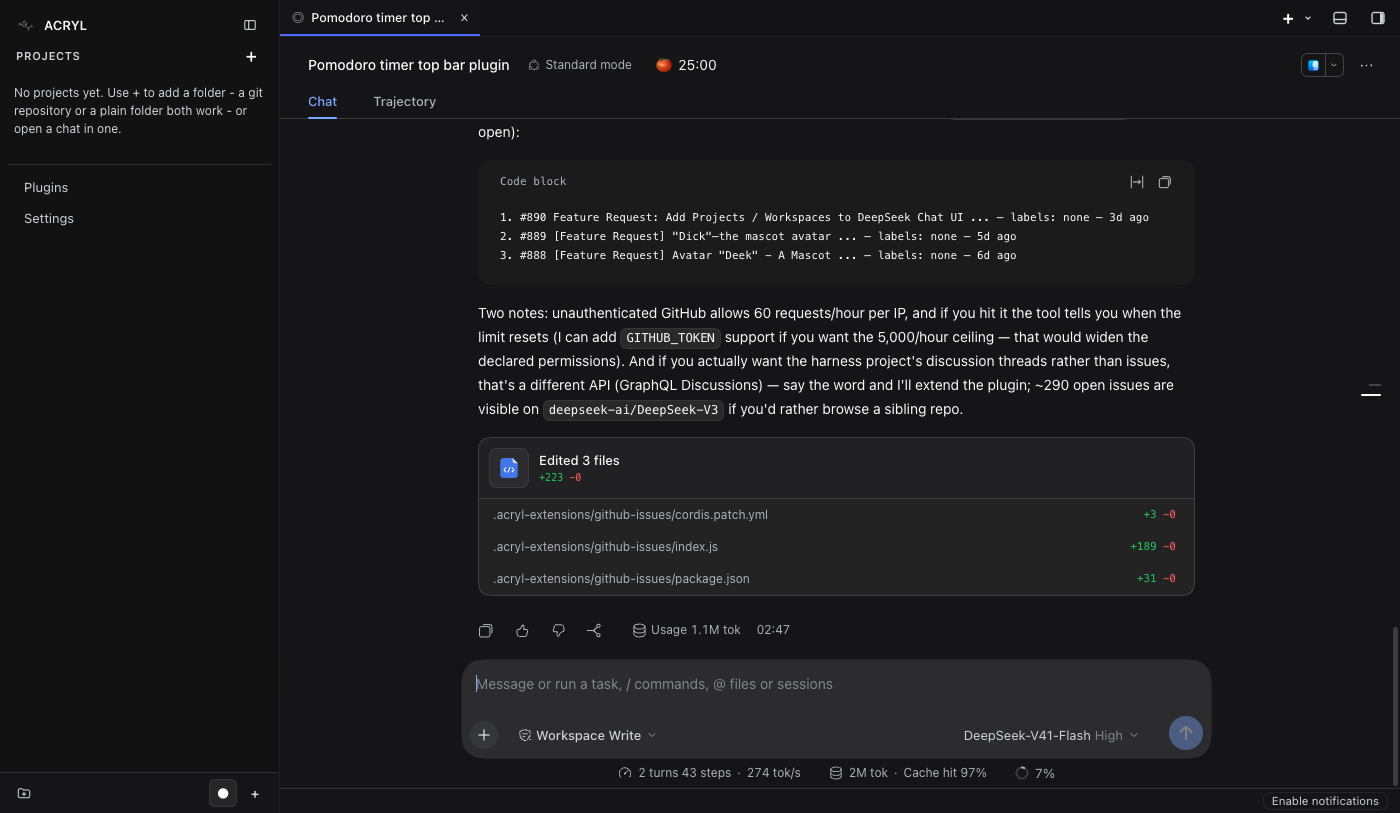Expand the new tab dropdown arrow
This screenshot has height=813, width=1400.
coord(1308,18)
